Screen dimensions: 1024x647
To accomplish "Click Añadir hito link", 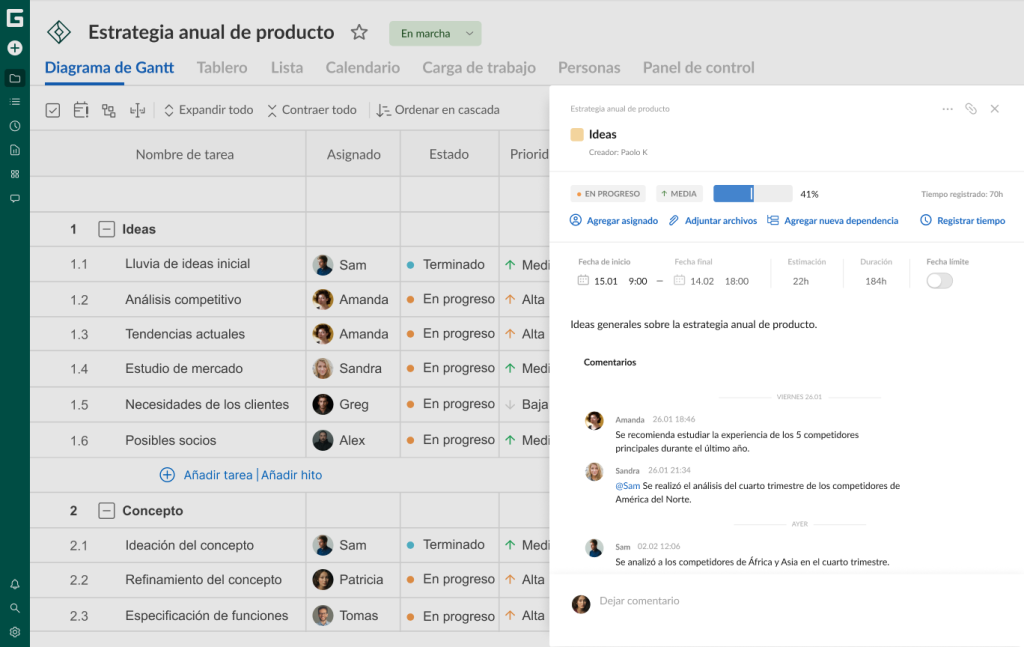I will tap(291, 475).
